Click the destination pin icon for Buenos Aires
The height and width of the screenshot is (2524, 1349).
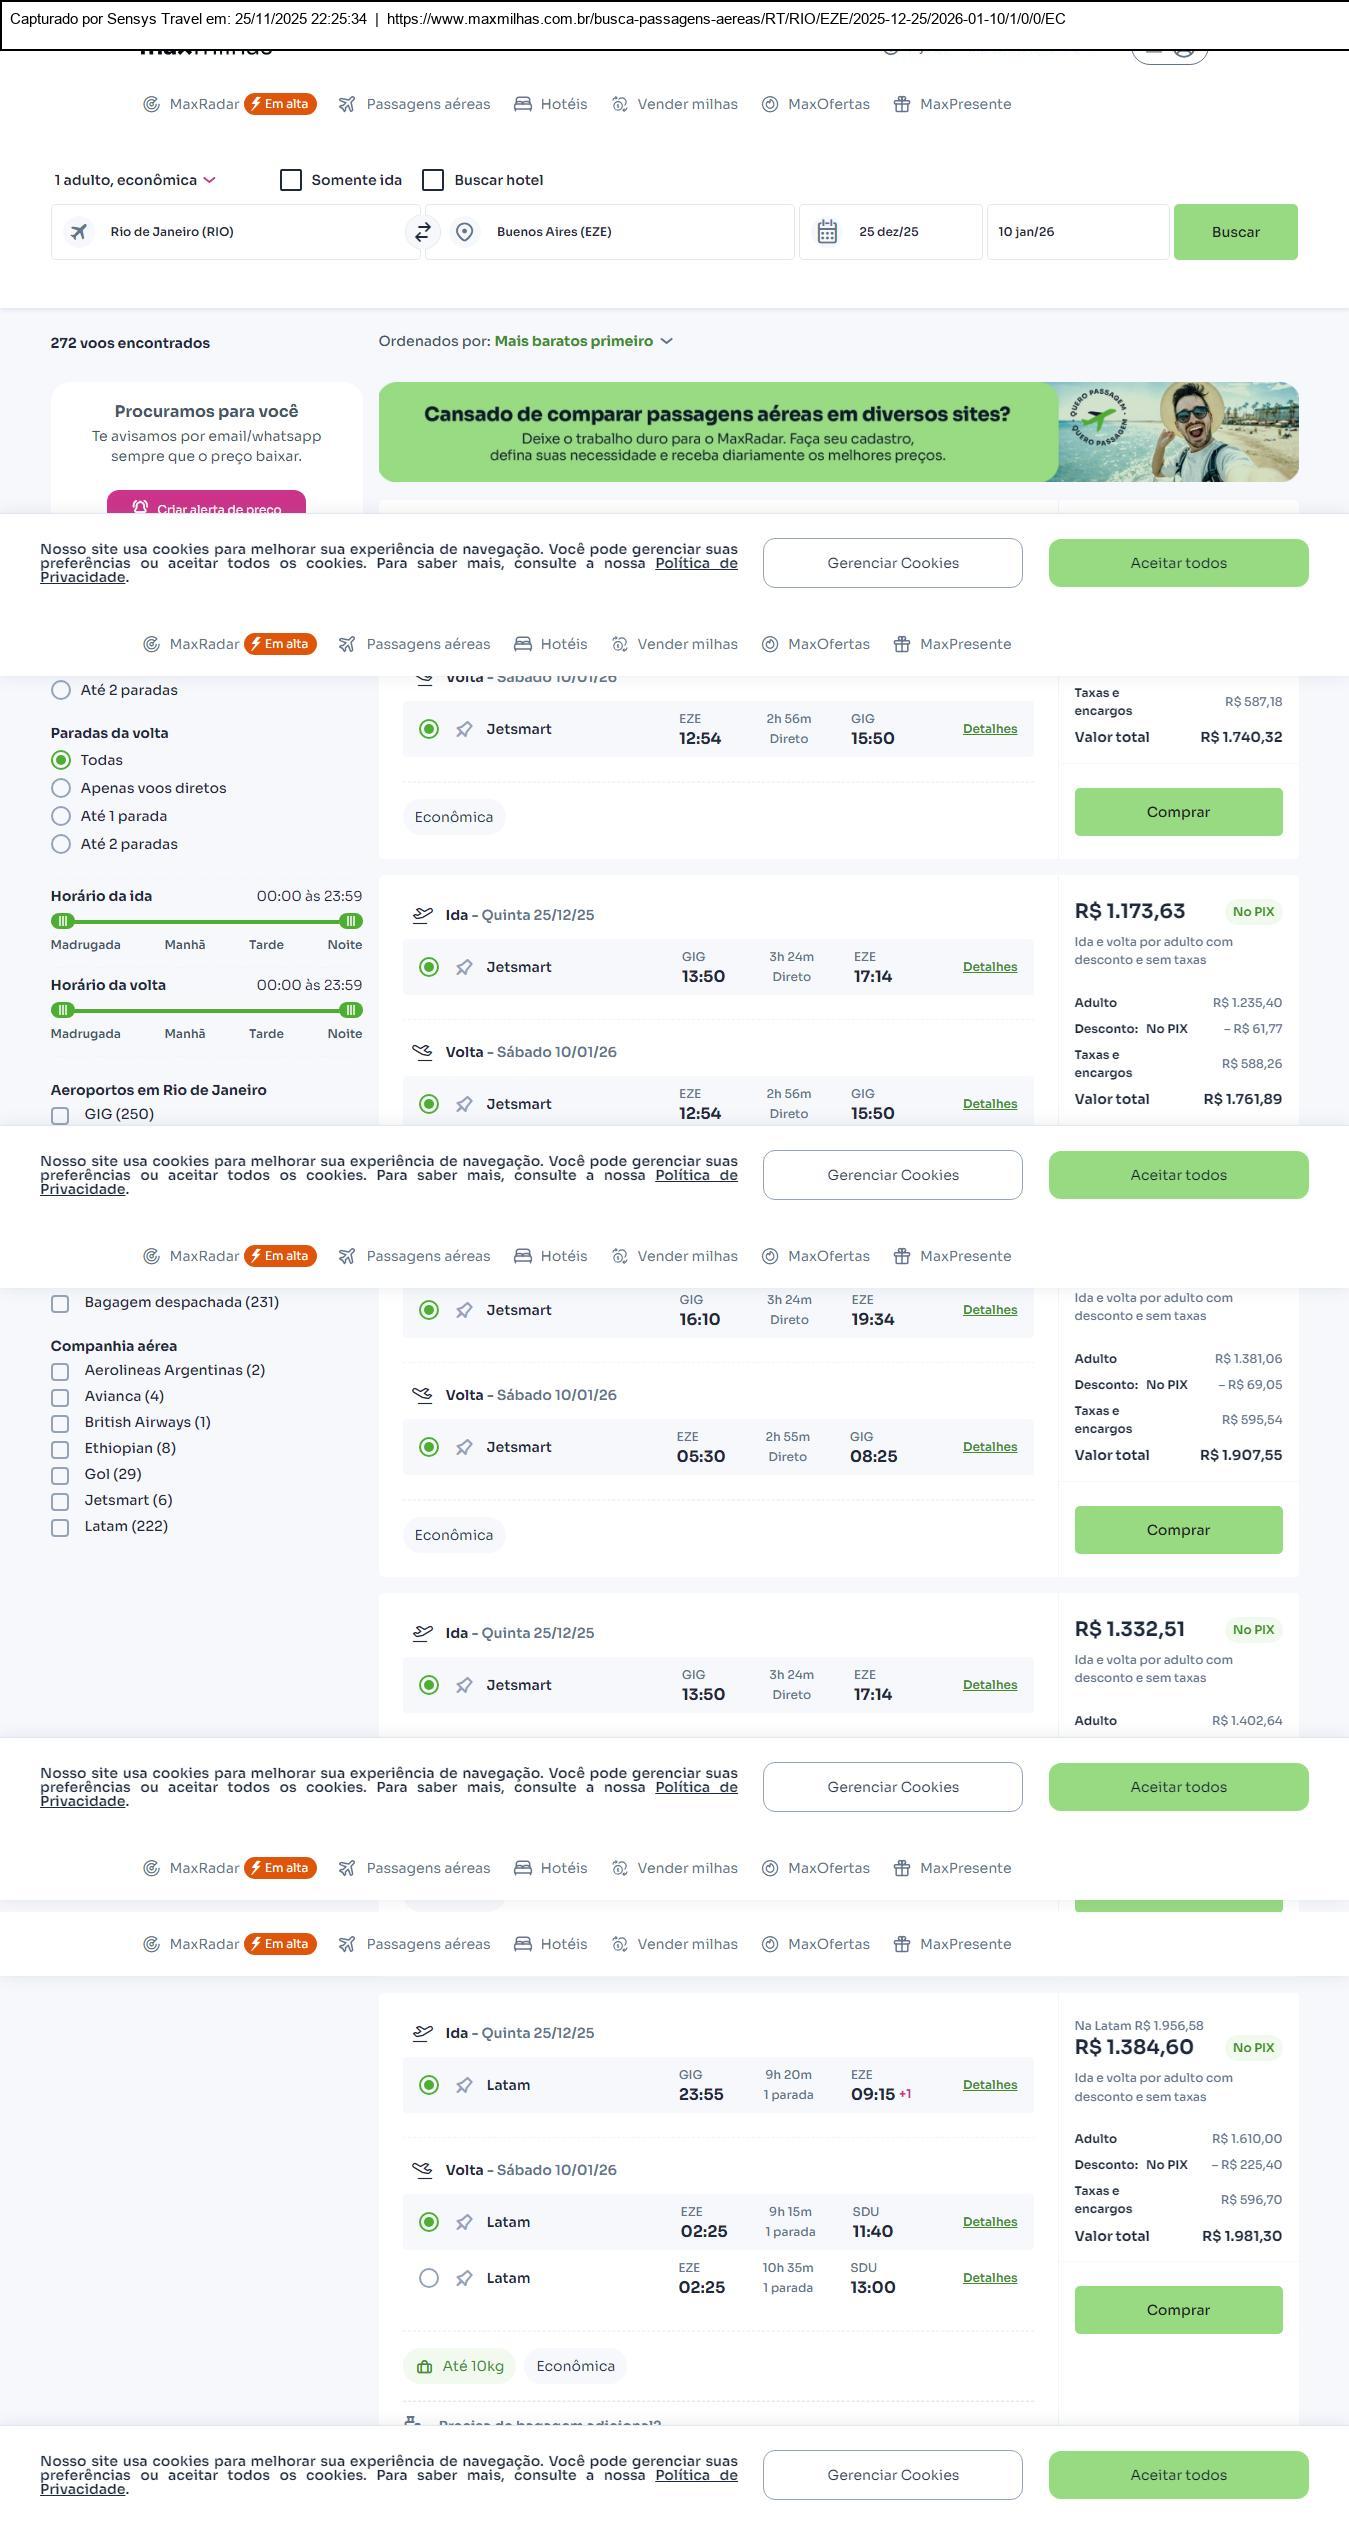coord(464,232)
